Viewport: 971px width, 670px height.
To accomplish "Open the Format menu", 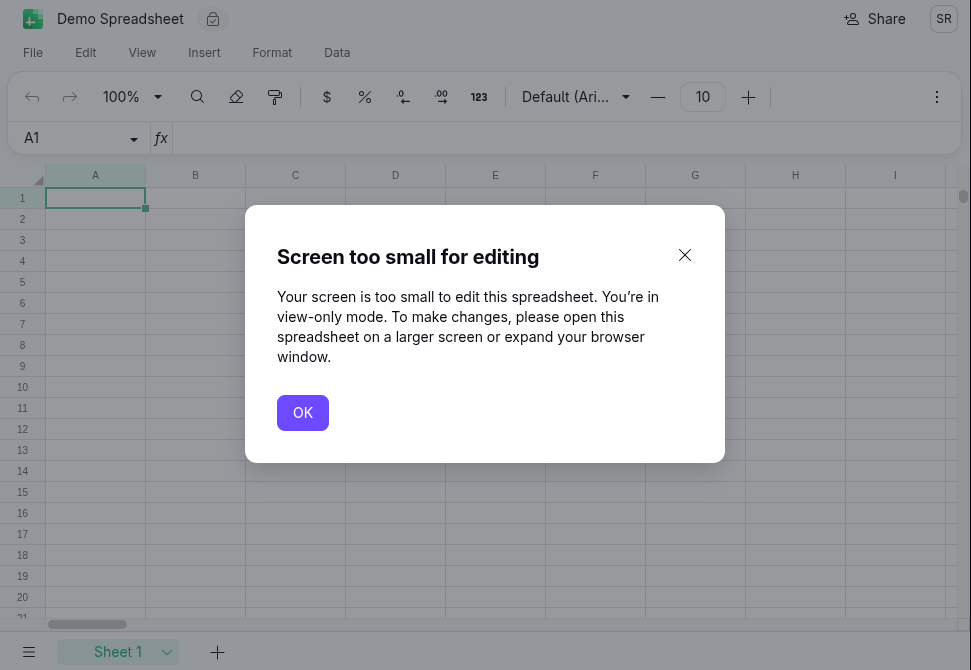I will point(272,52).
